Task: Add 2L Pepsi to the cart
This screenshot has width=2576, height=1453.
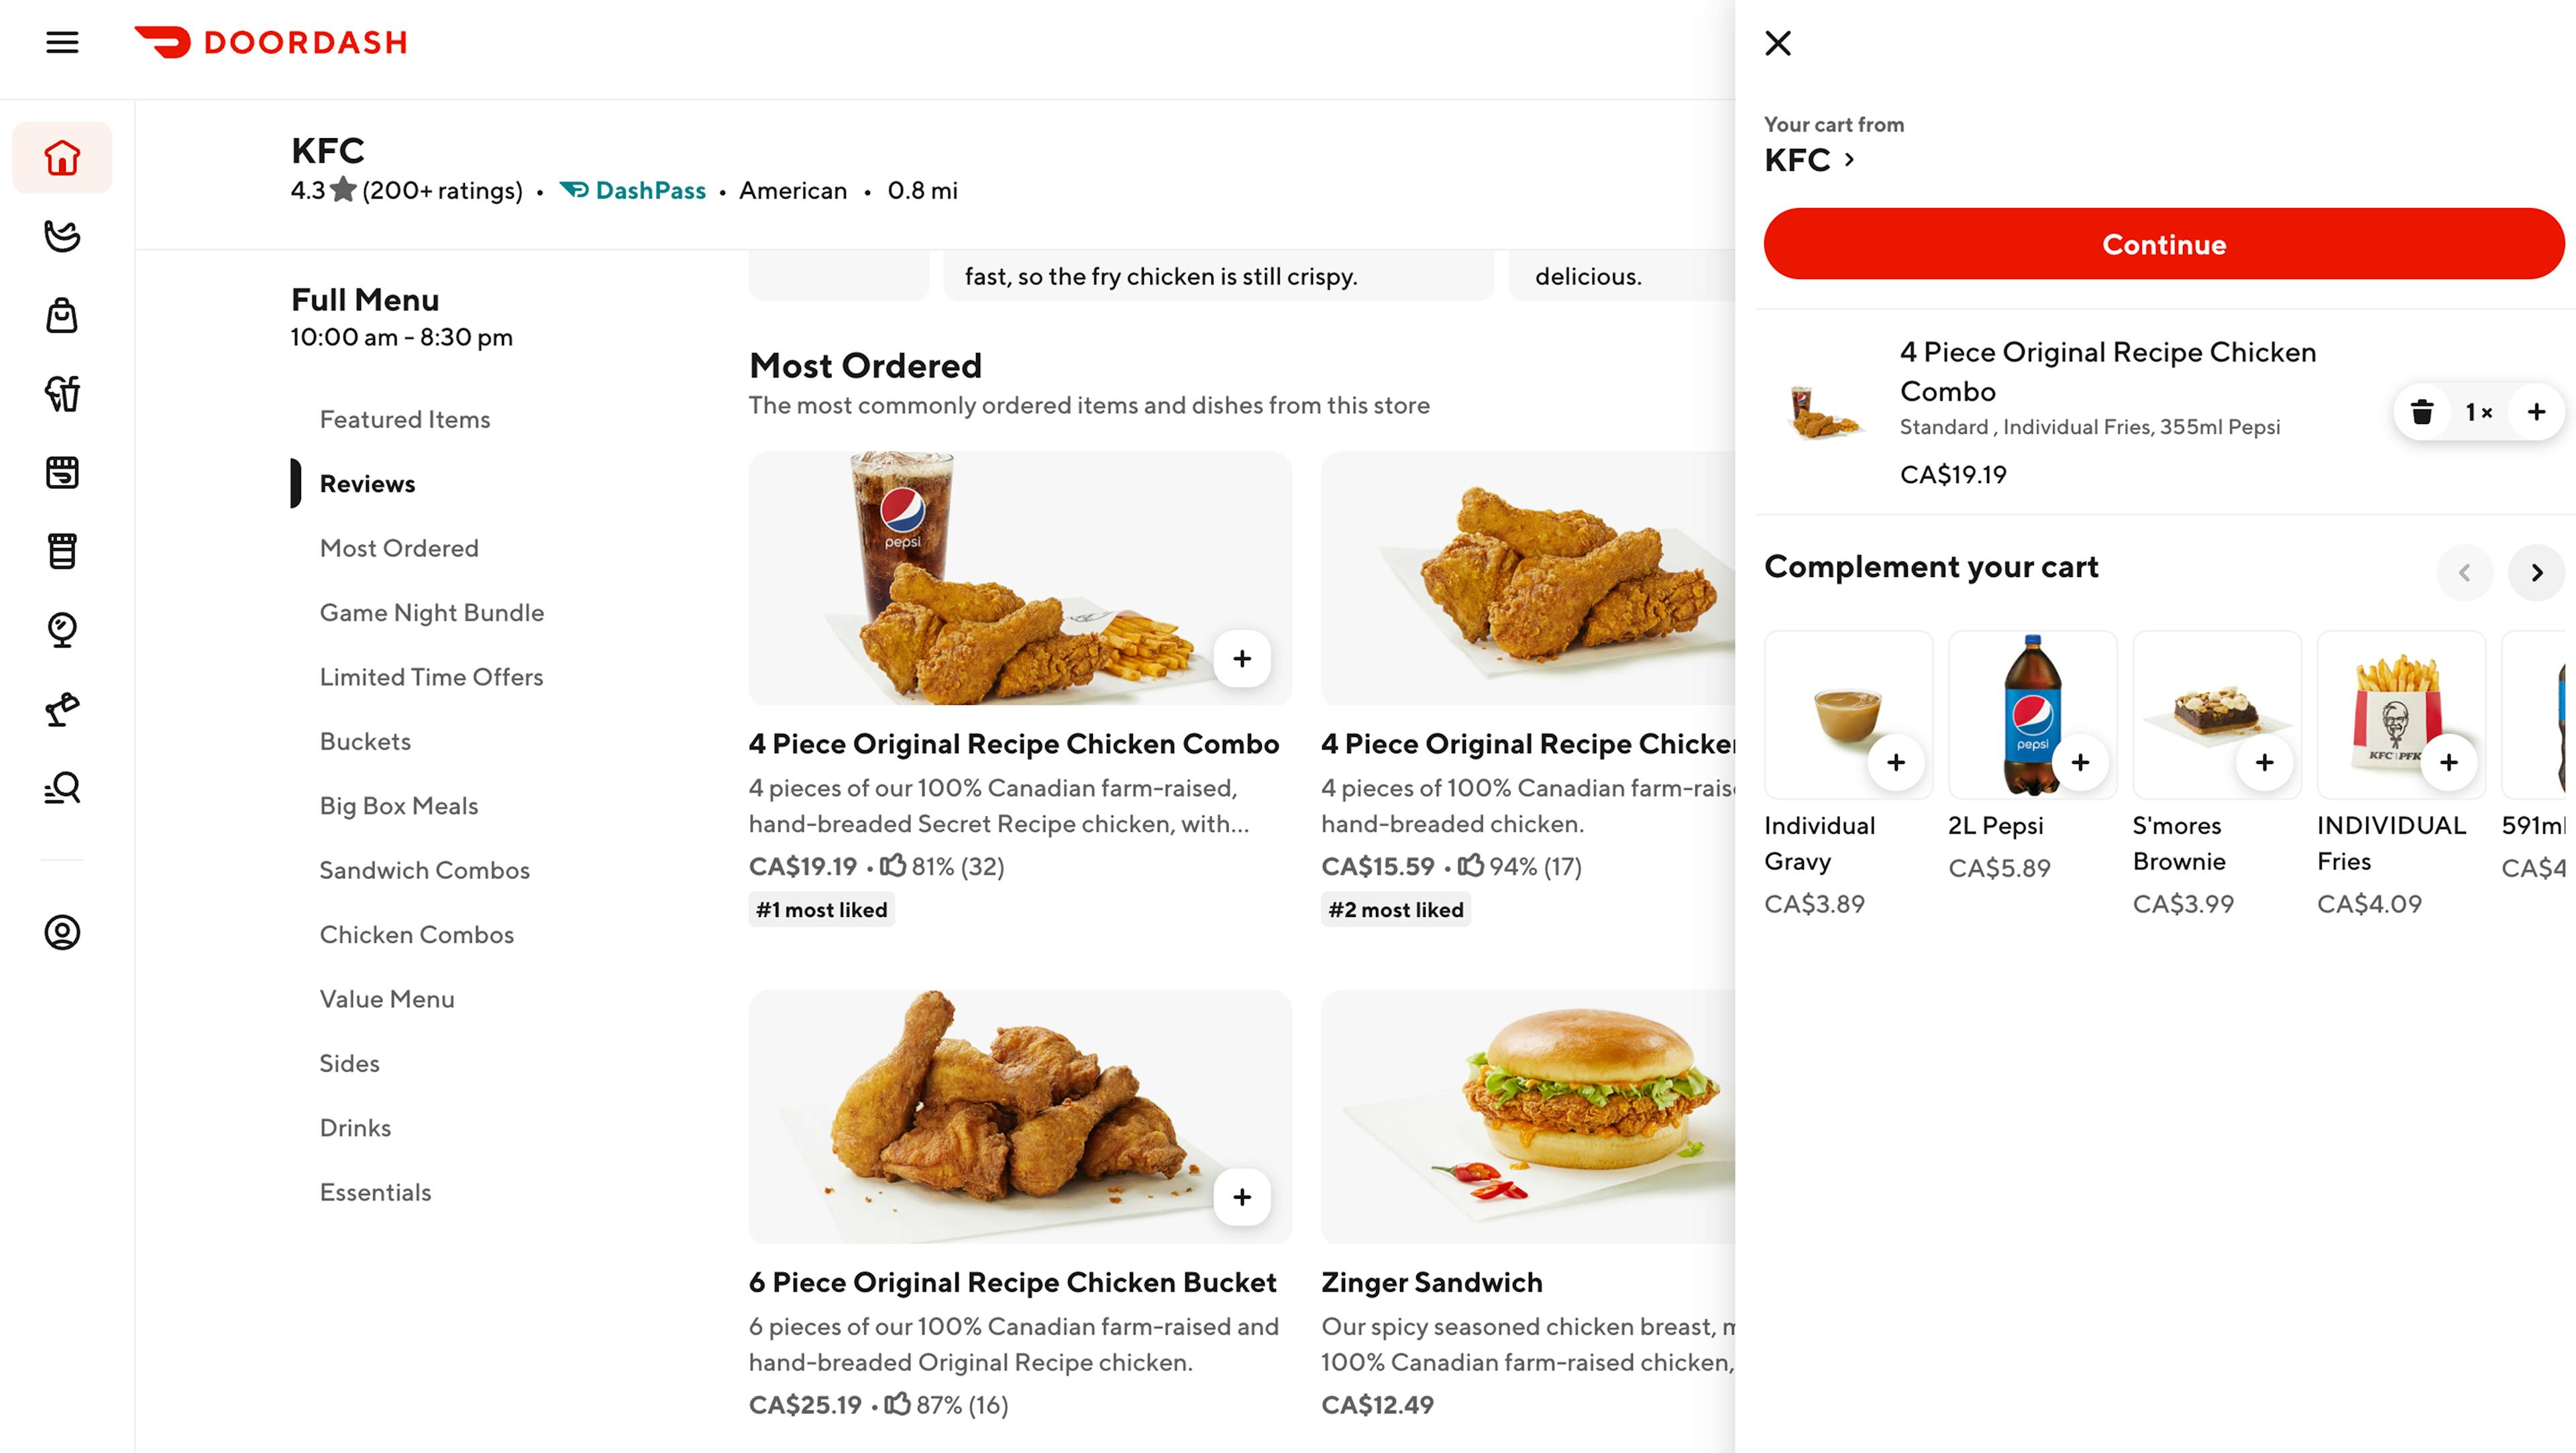Action: [2080, 763]
